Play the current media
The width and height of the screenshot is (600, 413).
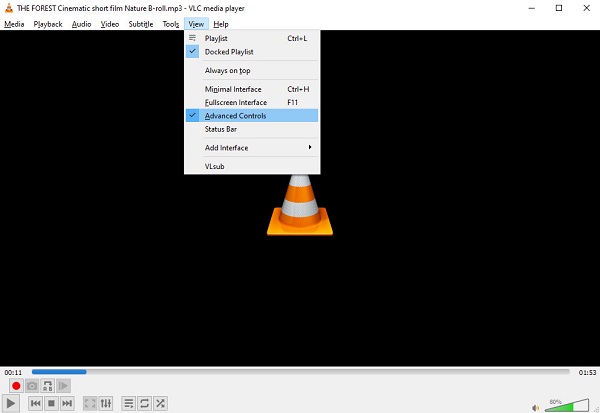10,403
